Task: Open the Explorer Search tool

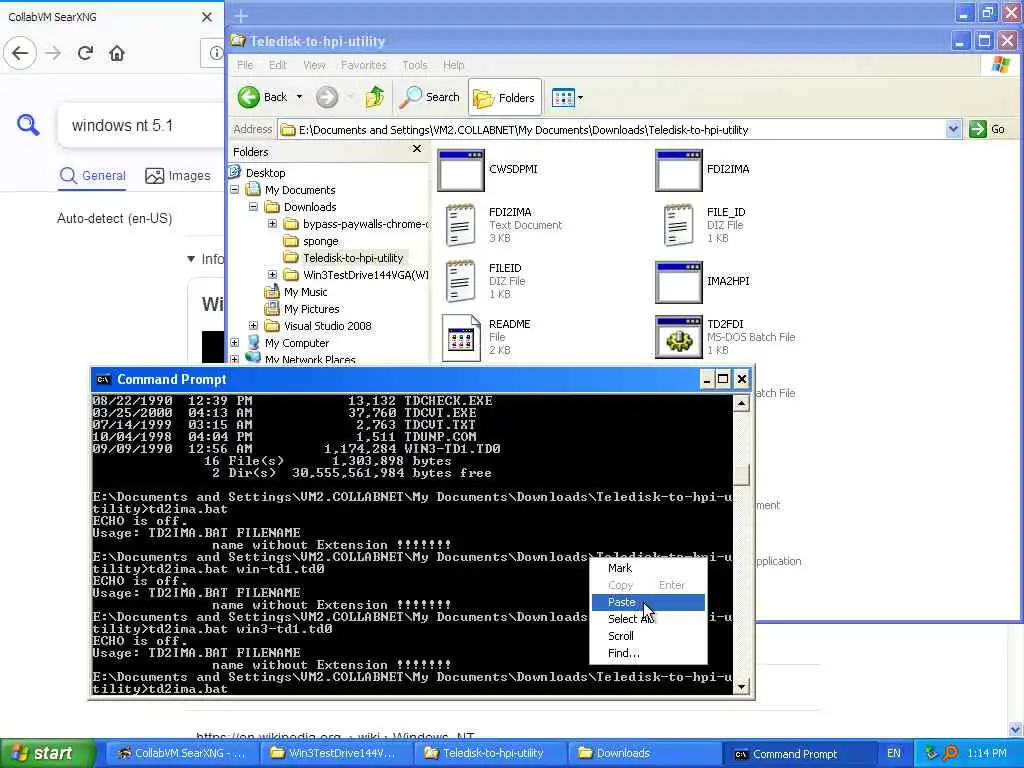Action: click(430, 97)
